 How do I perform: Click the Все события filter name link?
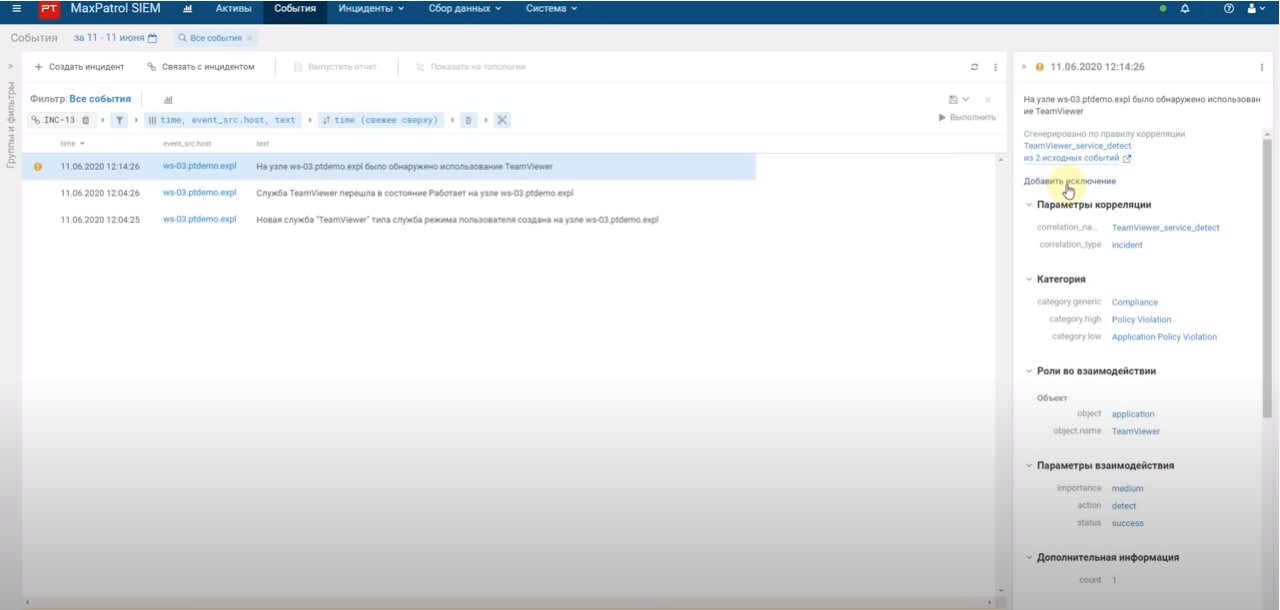click(x=100, y=99)
